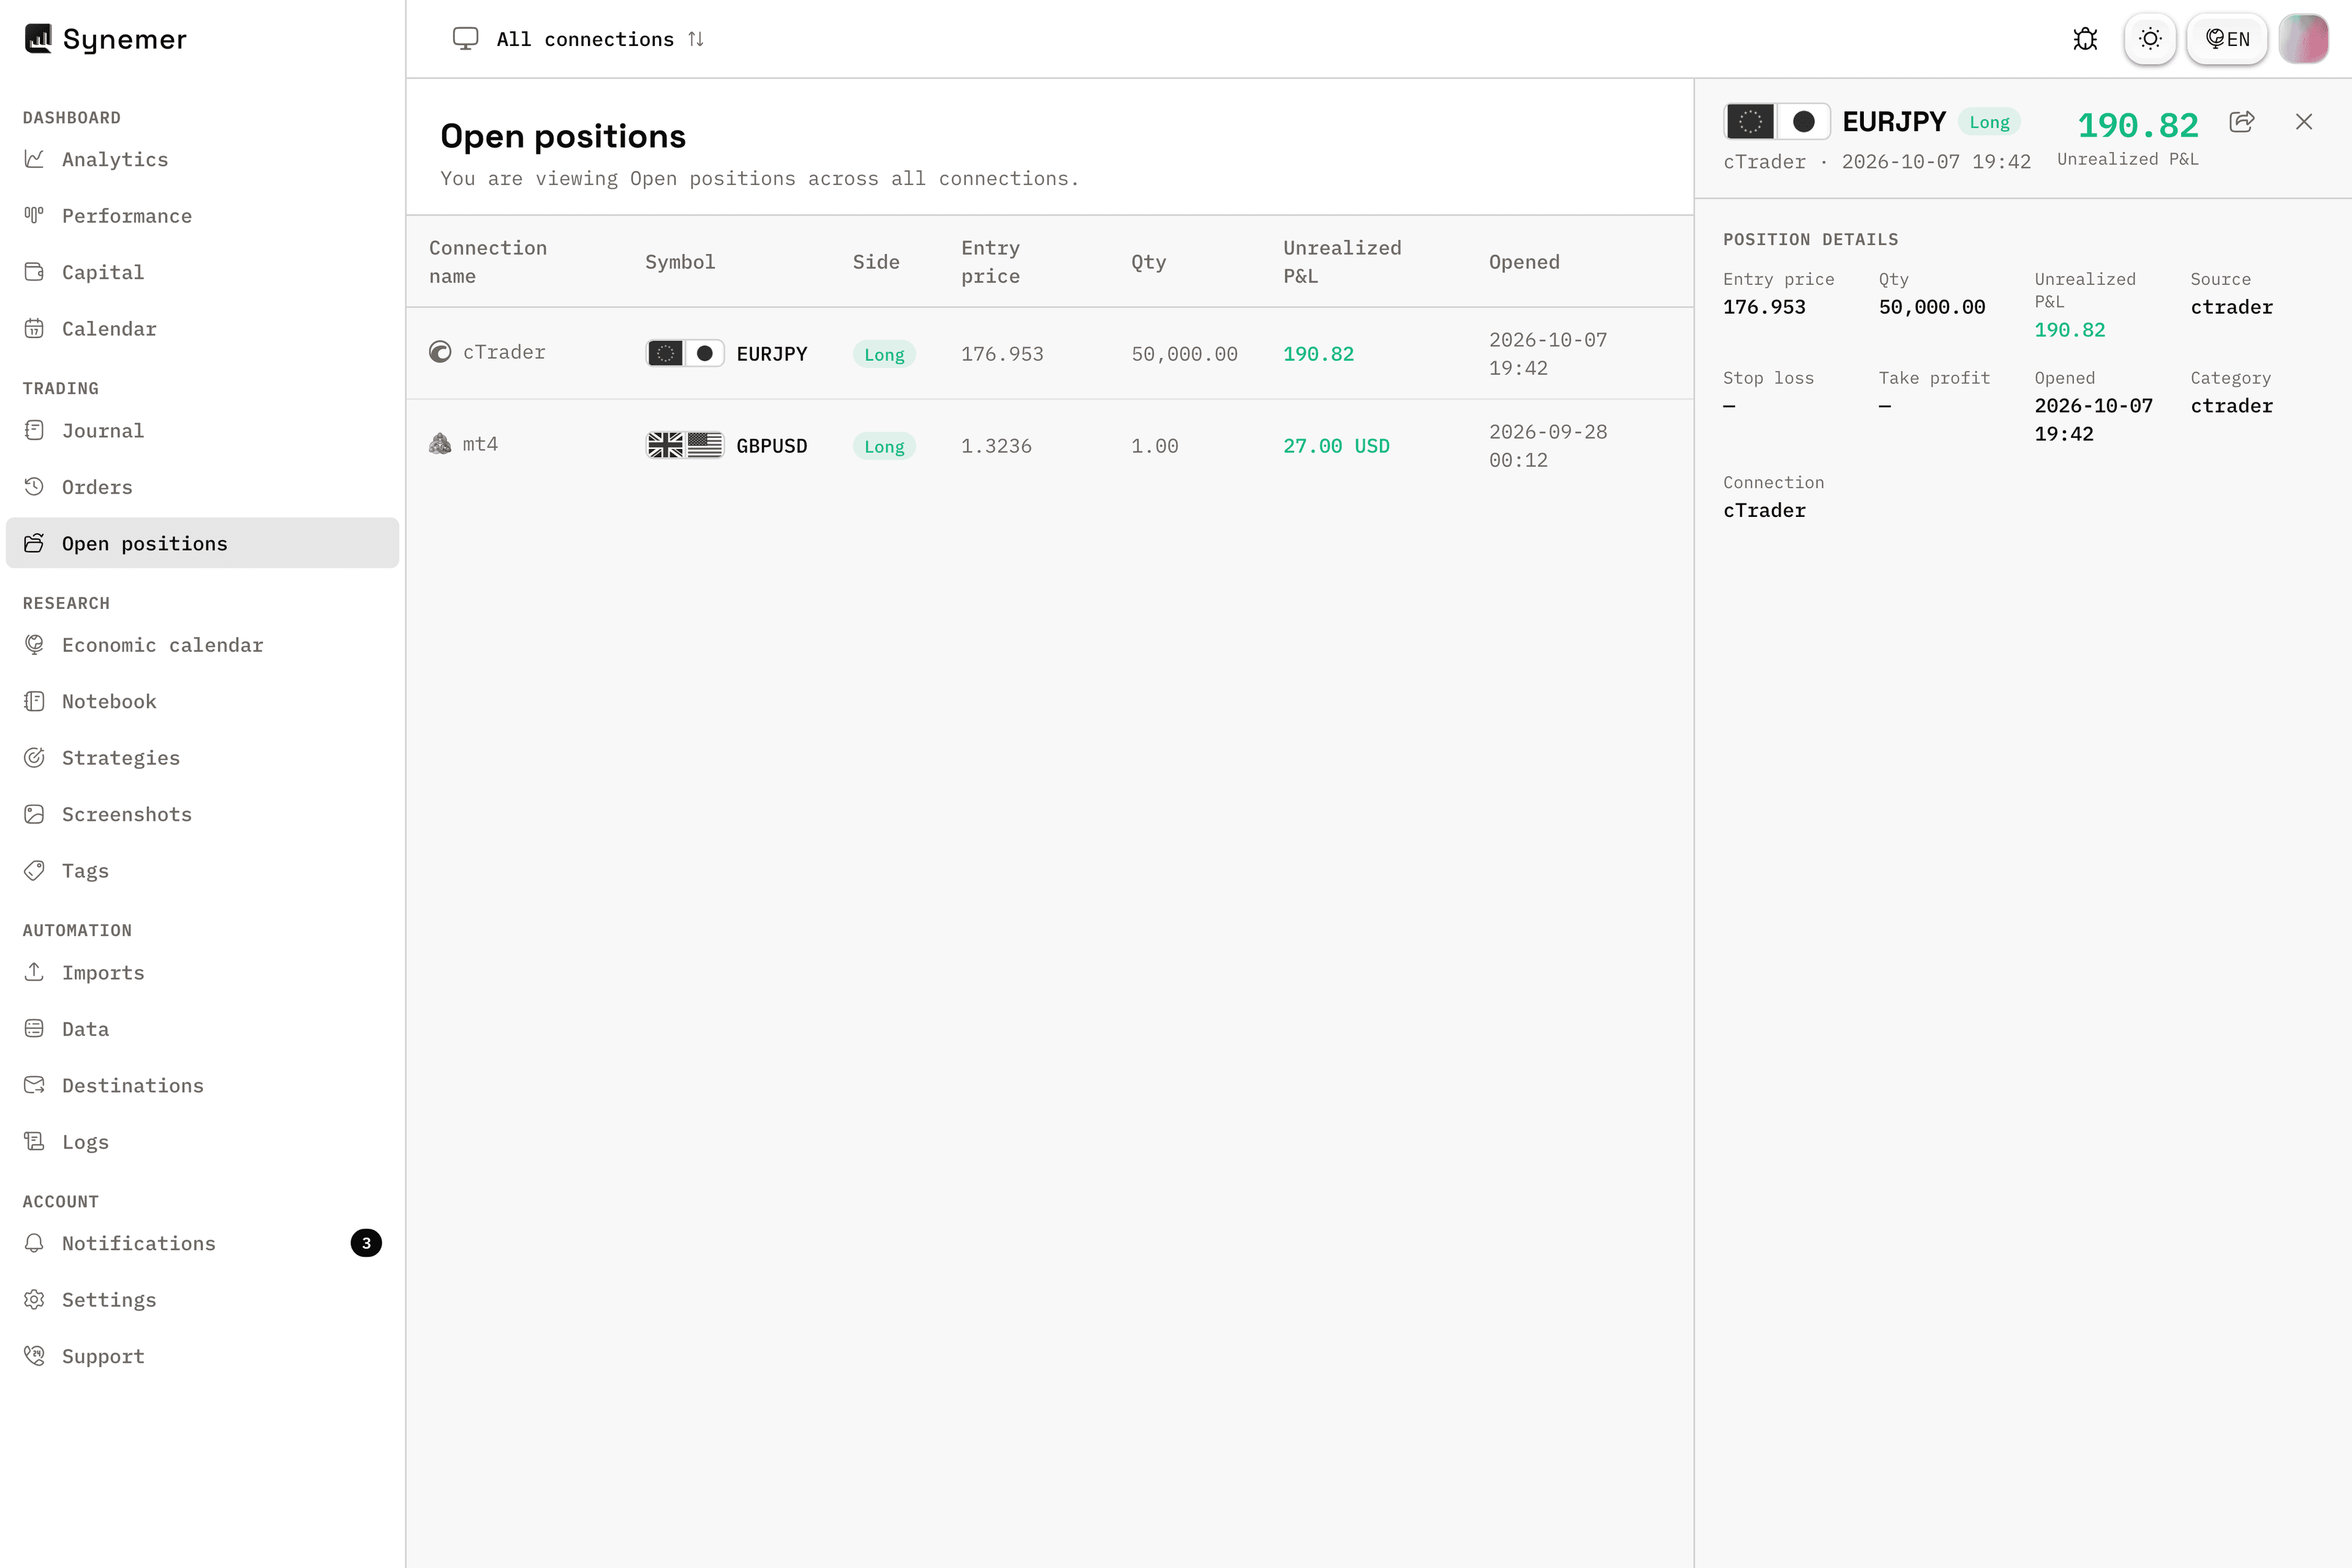Click the 176.953 entry price in details panel
The height and width of the screenshot is (1568, 2352).
click(1764, 307)
